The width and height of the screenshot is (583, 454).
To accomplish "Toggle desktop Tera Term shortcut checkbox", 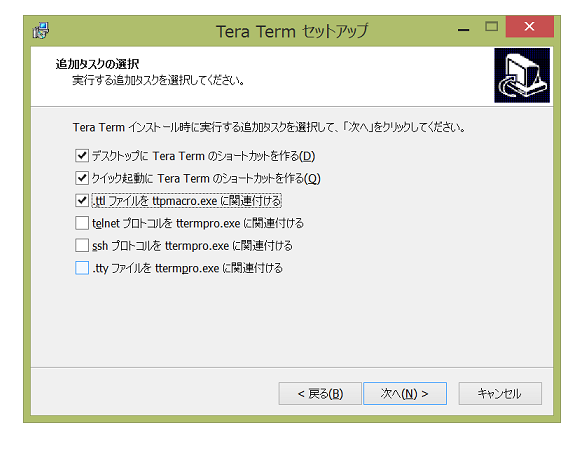I will (82, 156).
